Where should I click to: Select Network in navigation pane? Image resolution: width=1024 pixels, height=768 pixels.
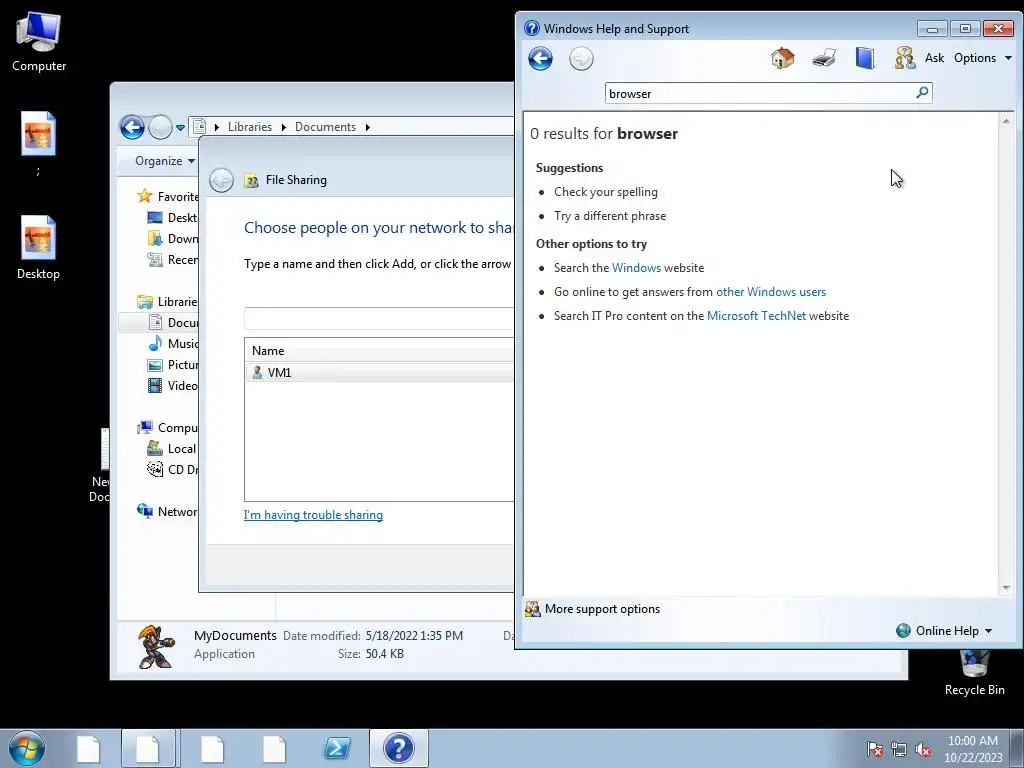pyautogui.click(x=167, y=511)
